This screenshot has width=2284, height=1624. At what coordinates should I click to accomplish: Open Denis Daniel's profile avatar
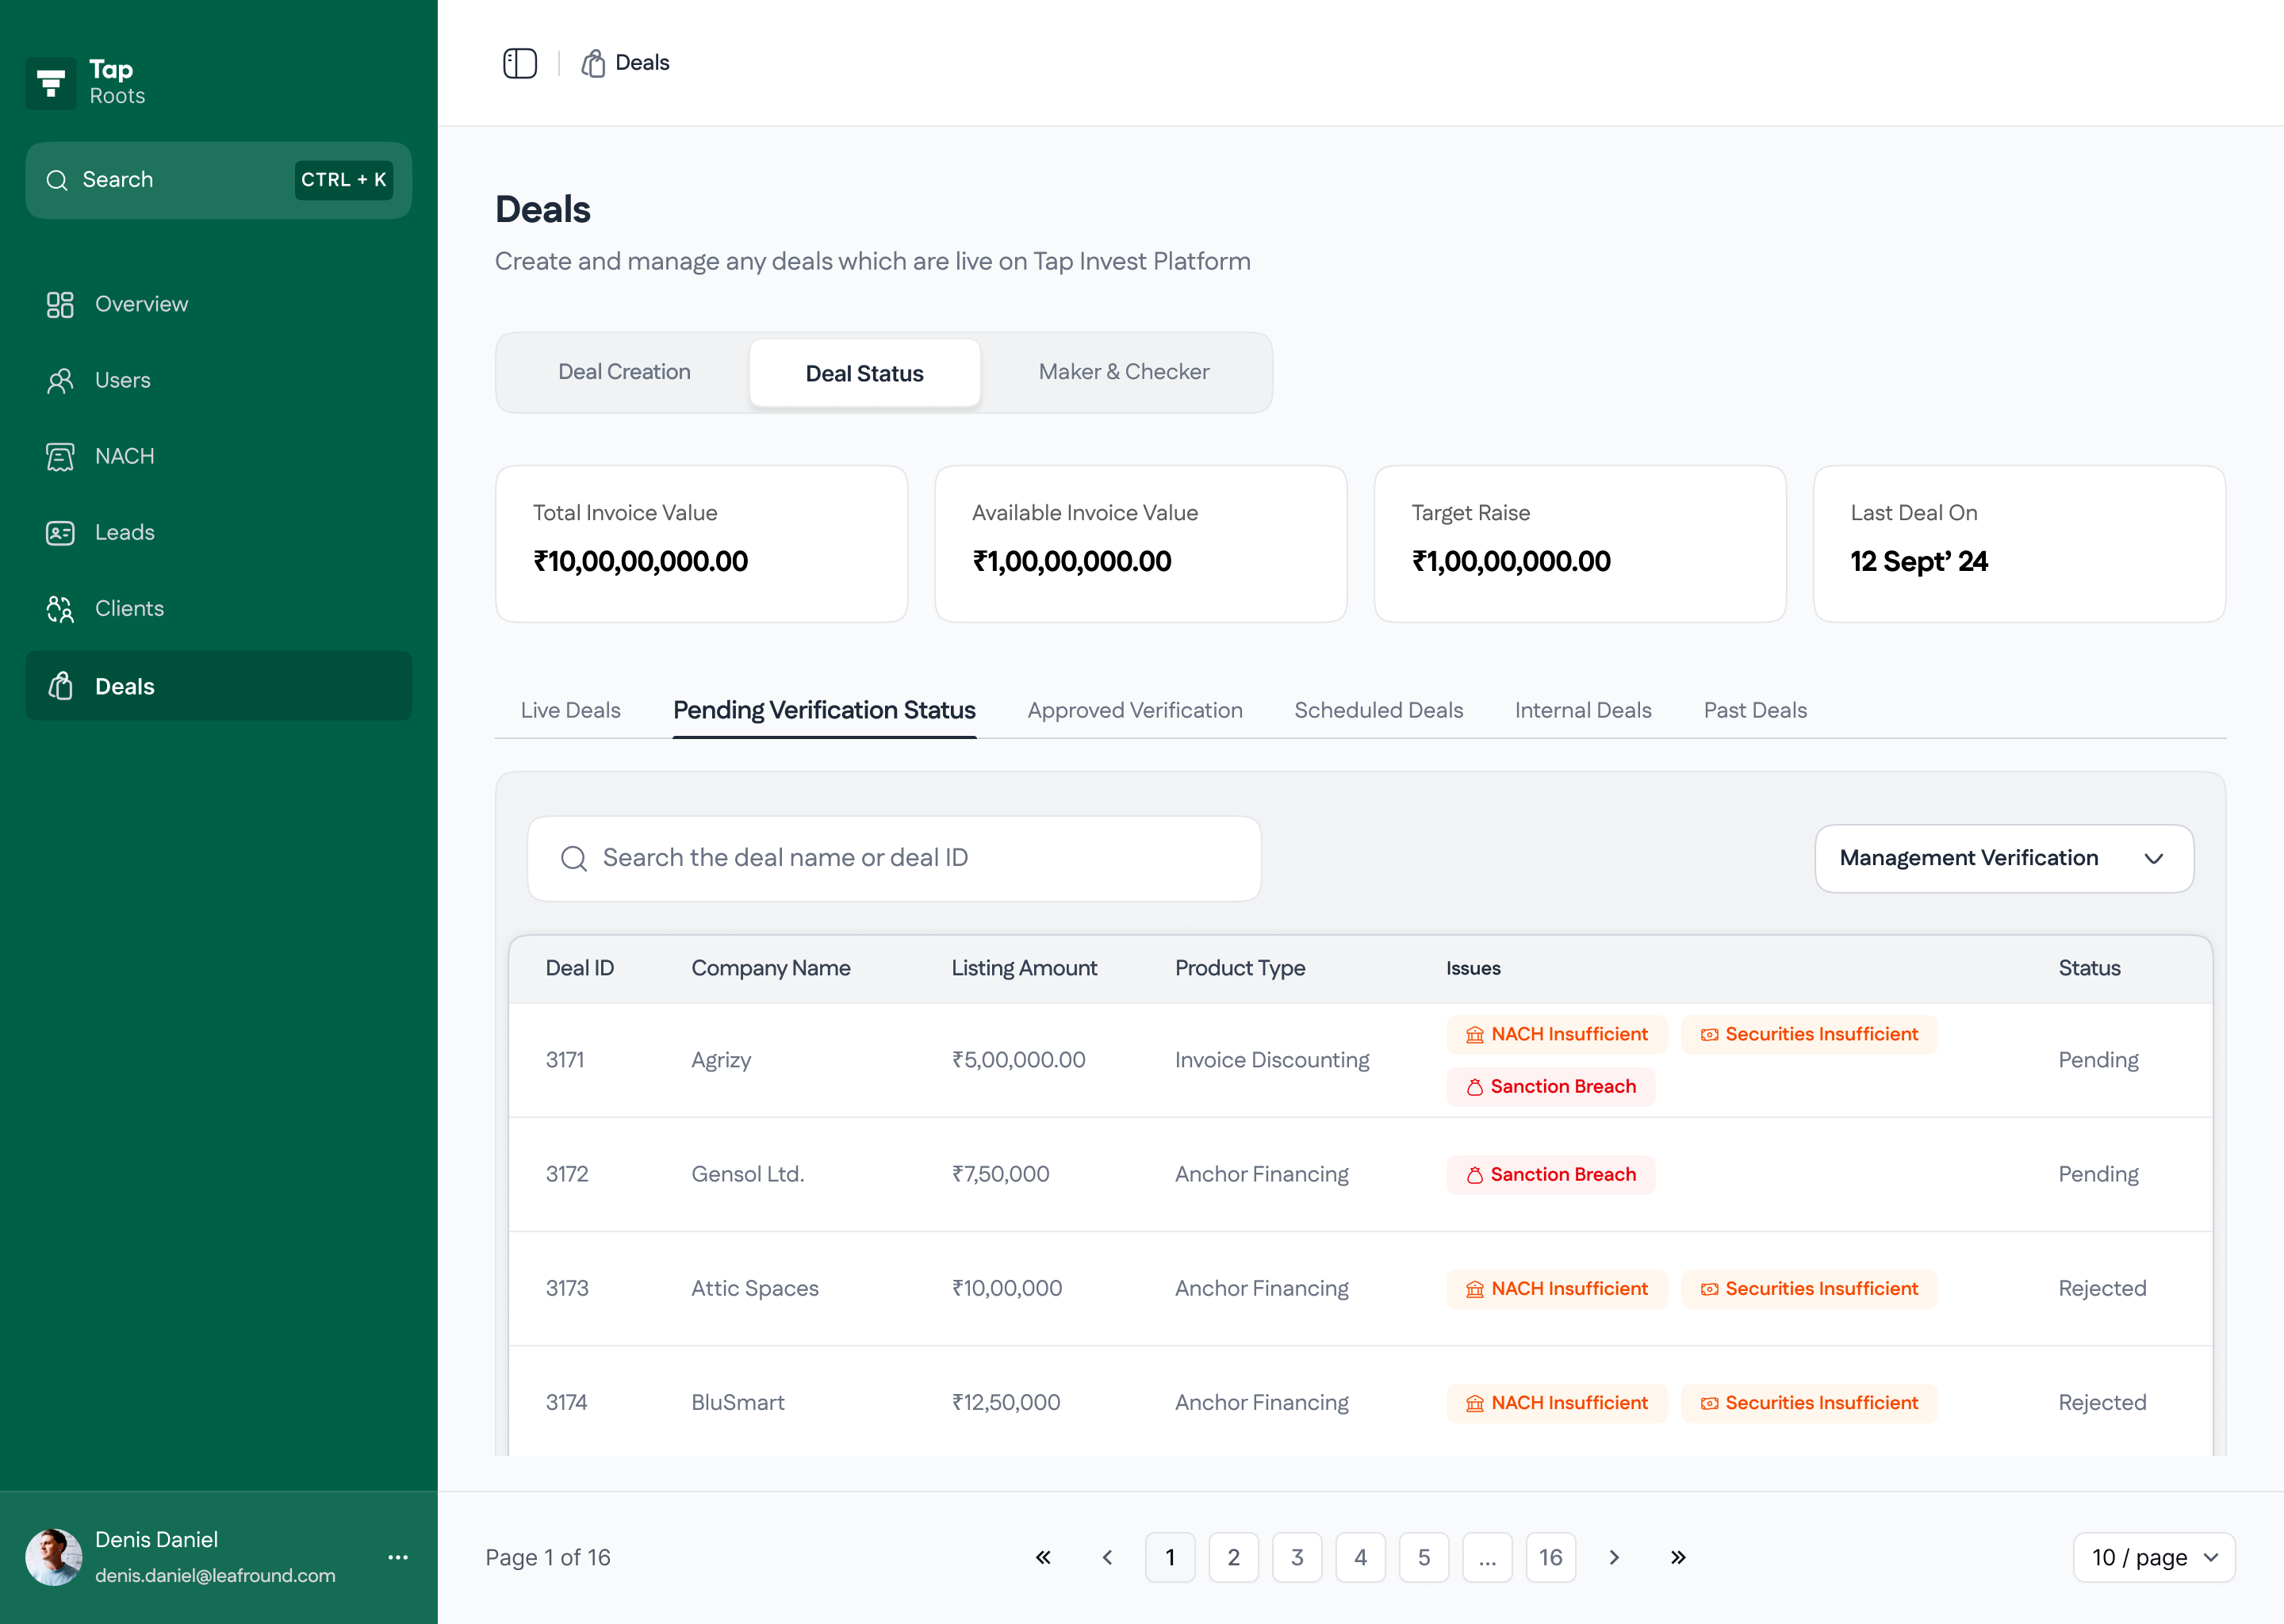point(53,1557)
